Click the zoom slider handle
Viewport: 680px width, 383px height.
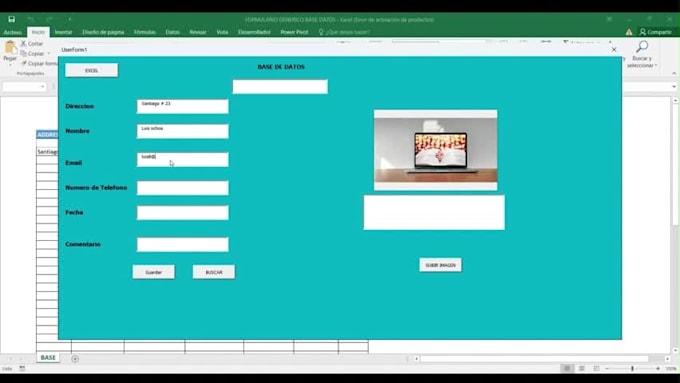tap(632, 368)
